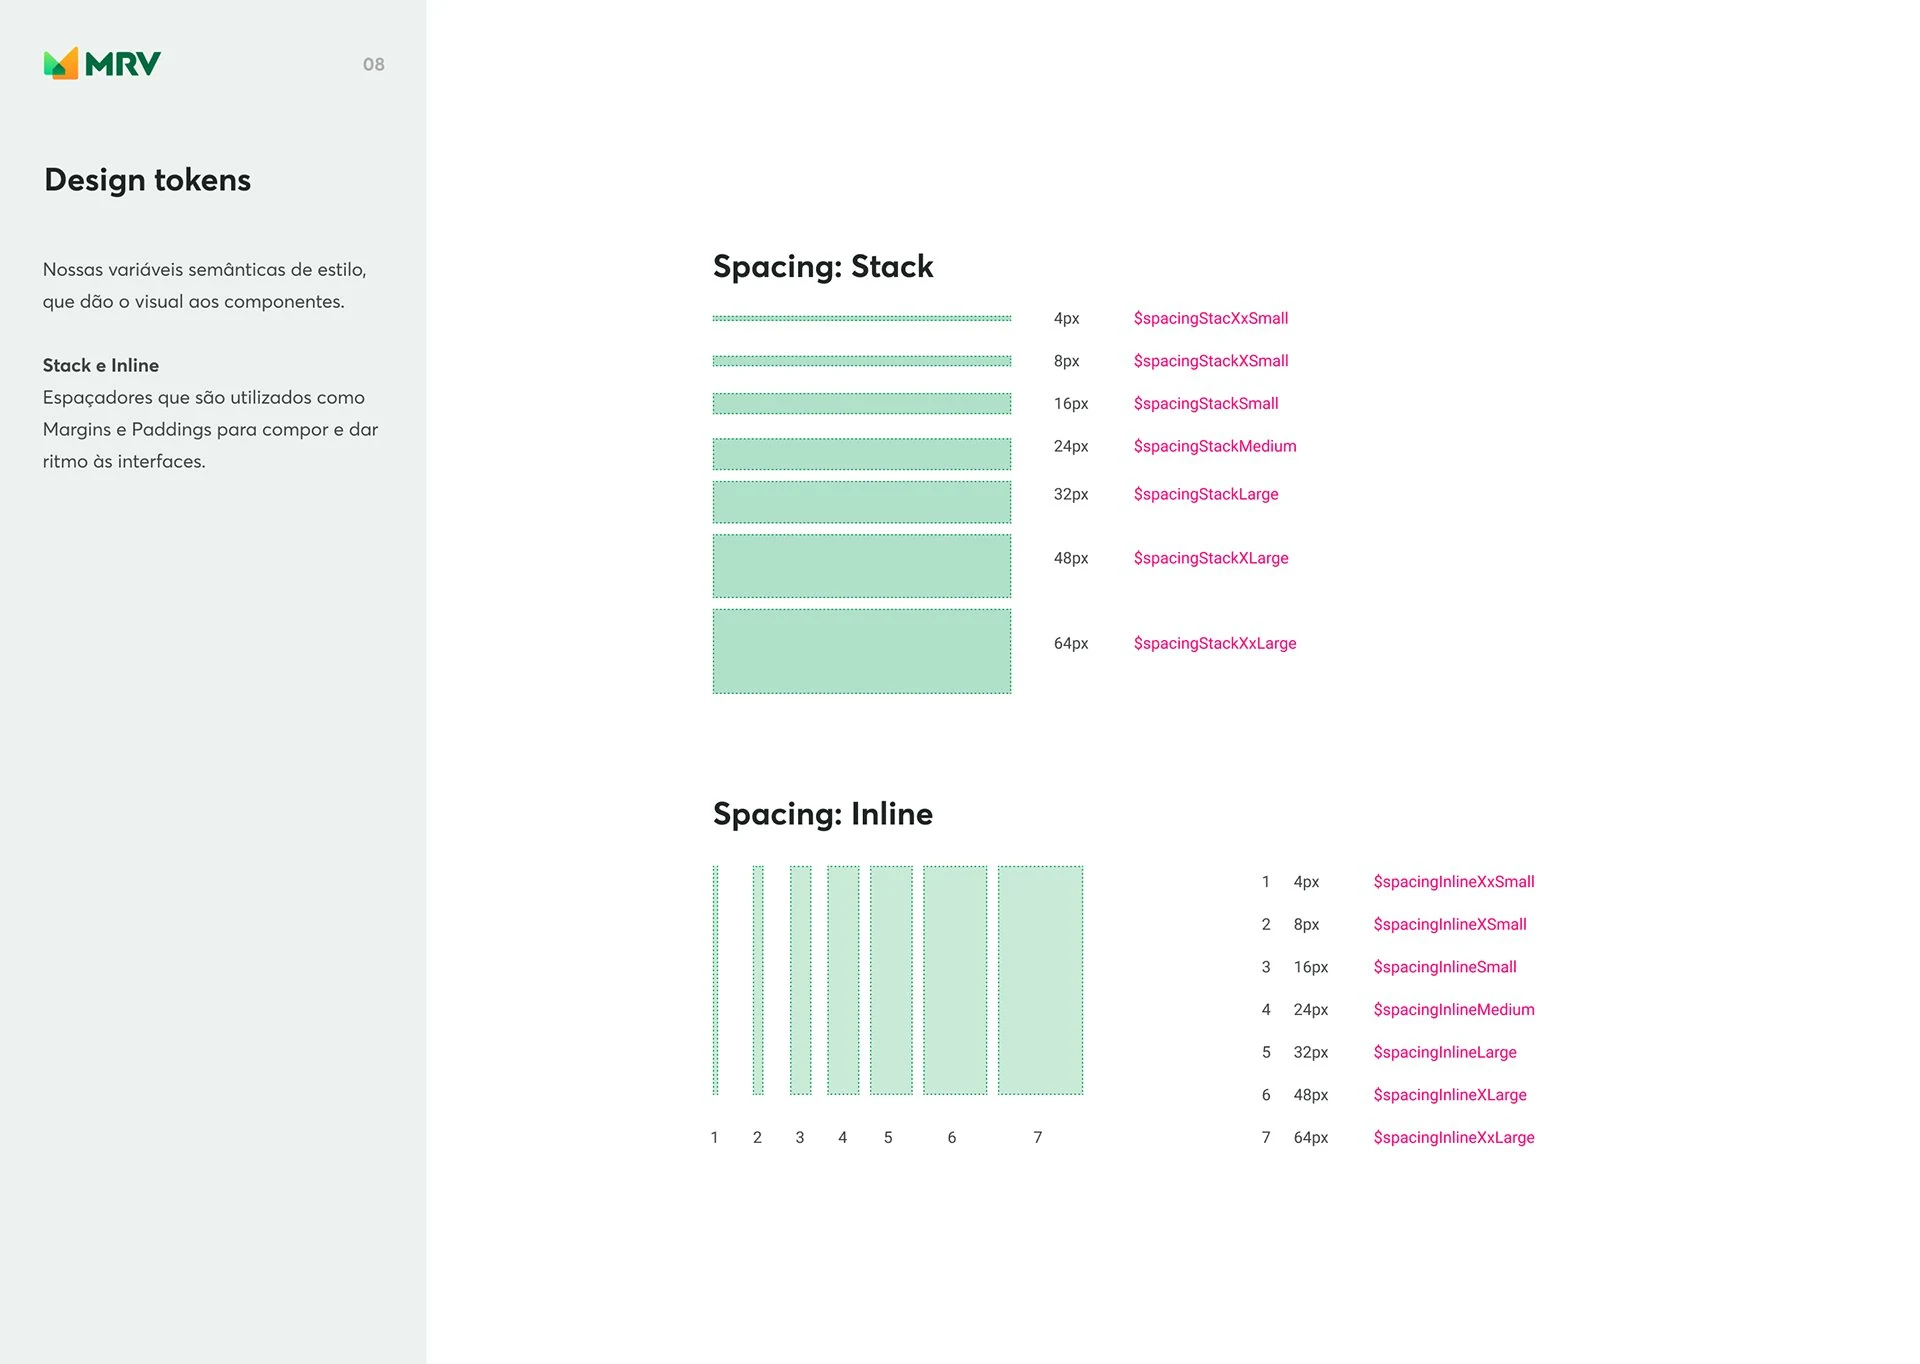Open the $spacingStackXLarge token link
The height and width of the screenshot is (1364, 1920).
tap(1210, 558)
